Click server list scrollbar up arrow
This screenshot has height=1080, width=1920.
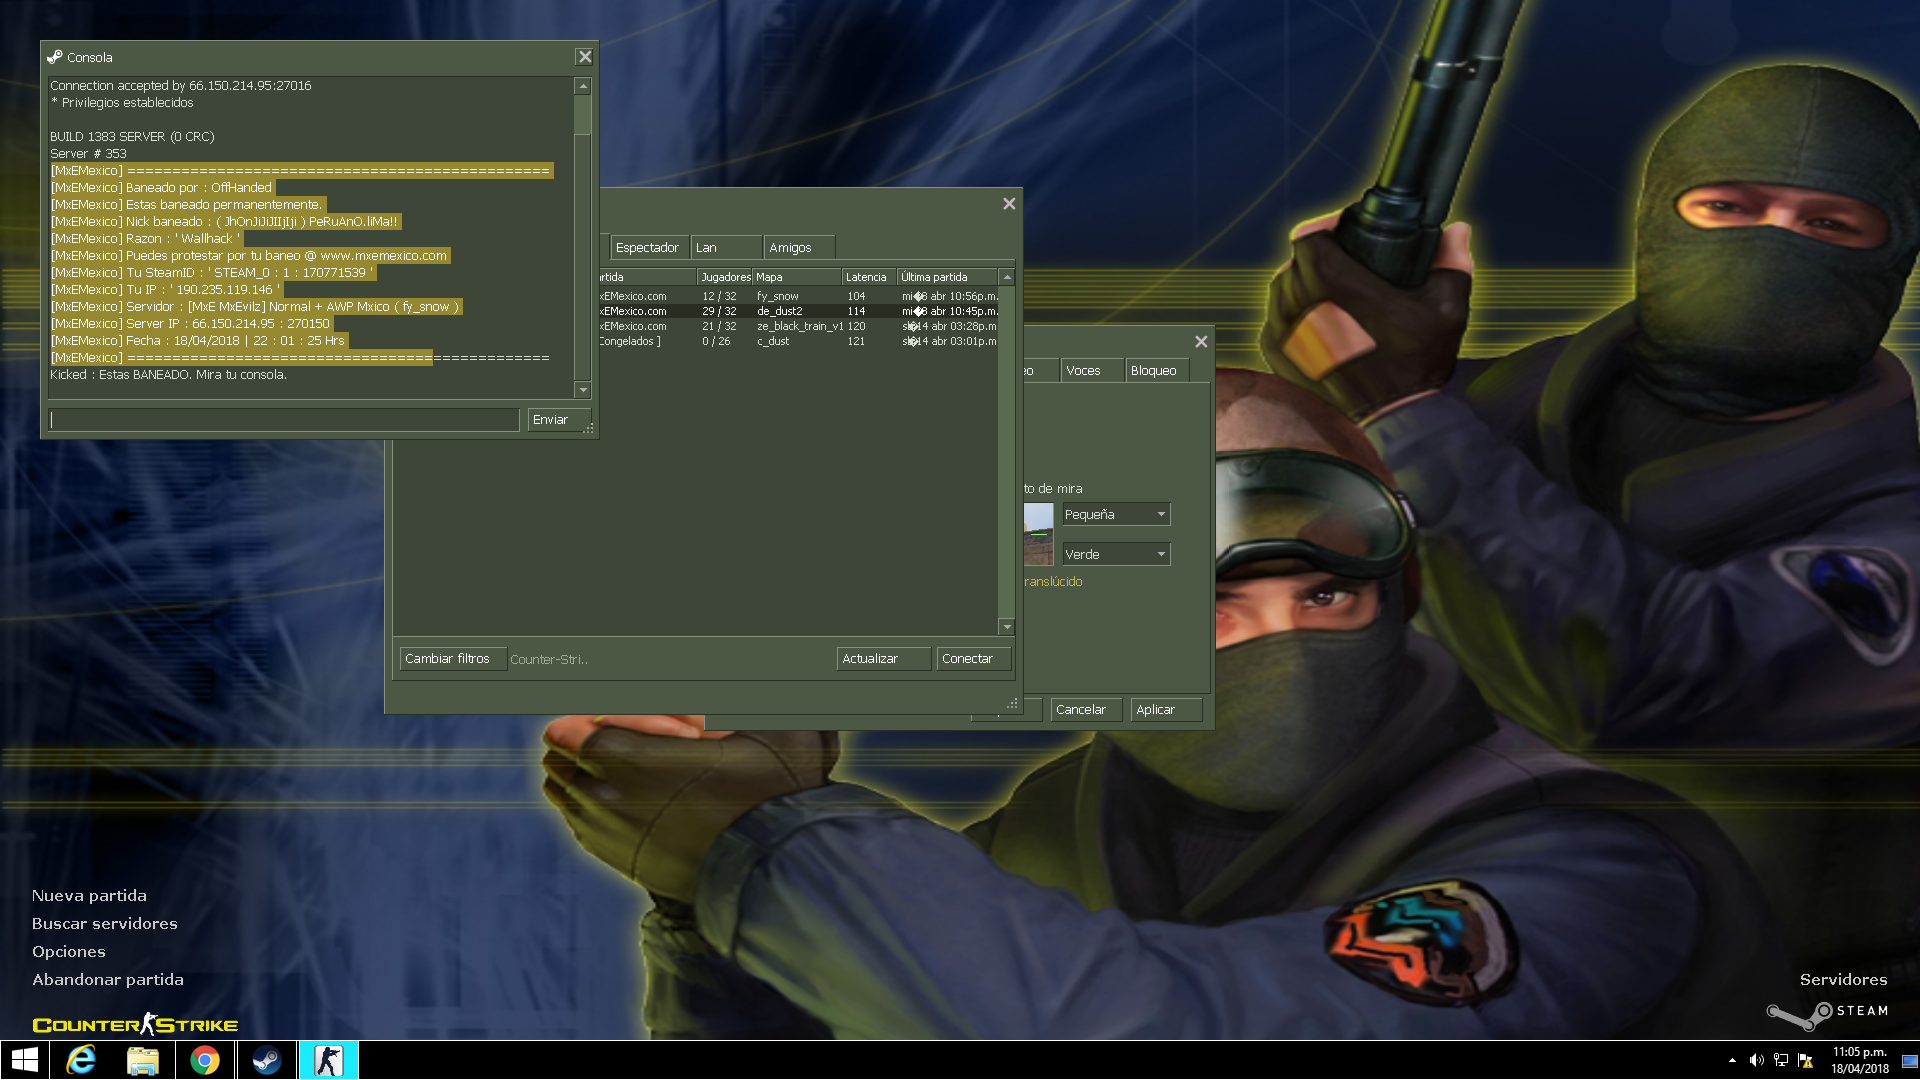[1007, 277]
